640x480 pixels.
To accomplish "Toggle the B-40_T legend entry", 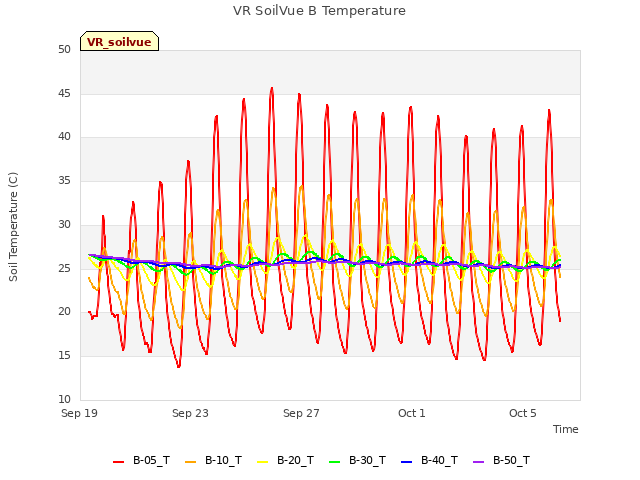I will point(429,460).
